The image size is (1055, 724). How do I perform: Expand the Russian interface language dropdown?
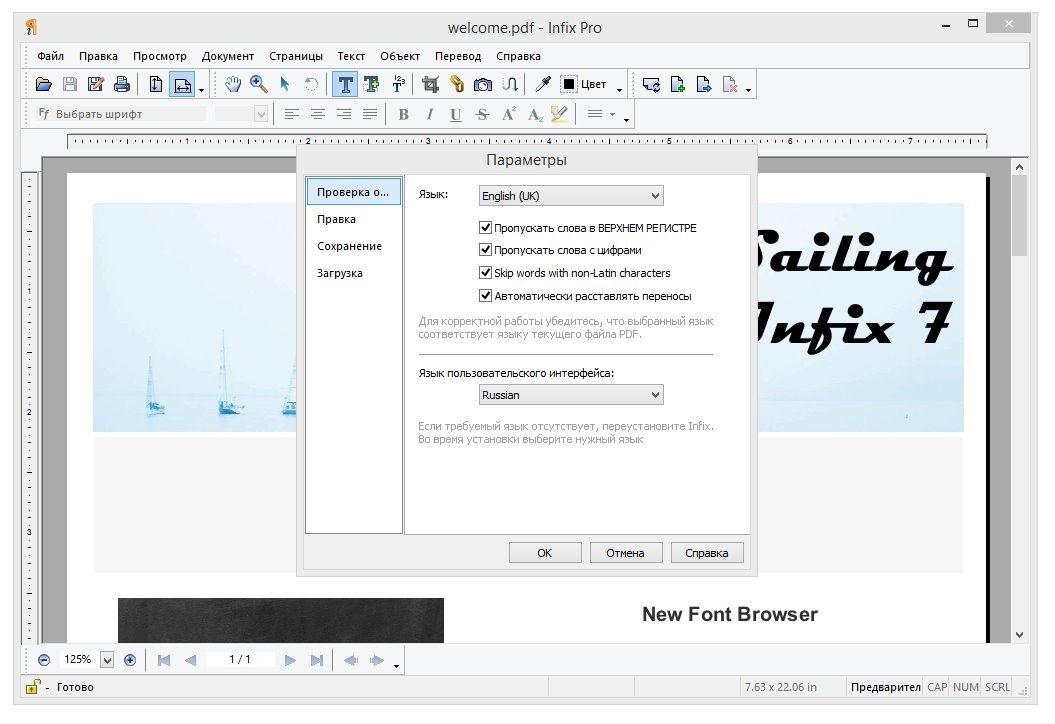pos(570,395)
